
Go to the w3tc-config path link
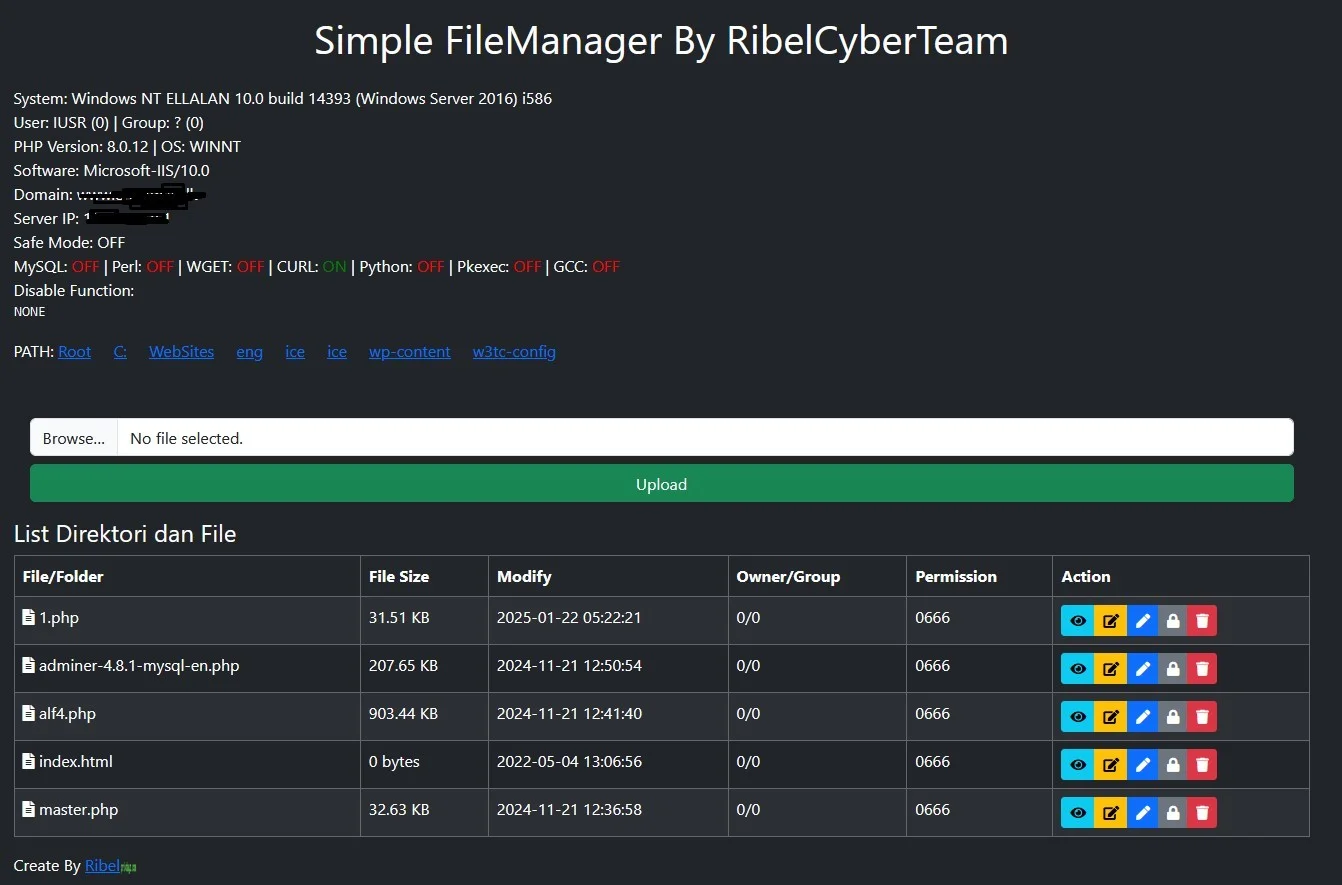point(514,351)
